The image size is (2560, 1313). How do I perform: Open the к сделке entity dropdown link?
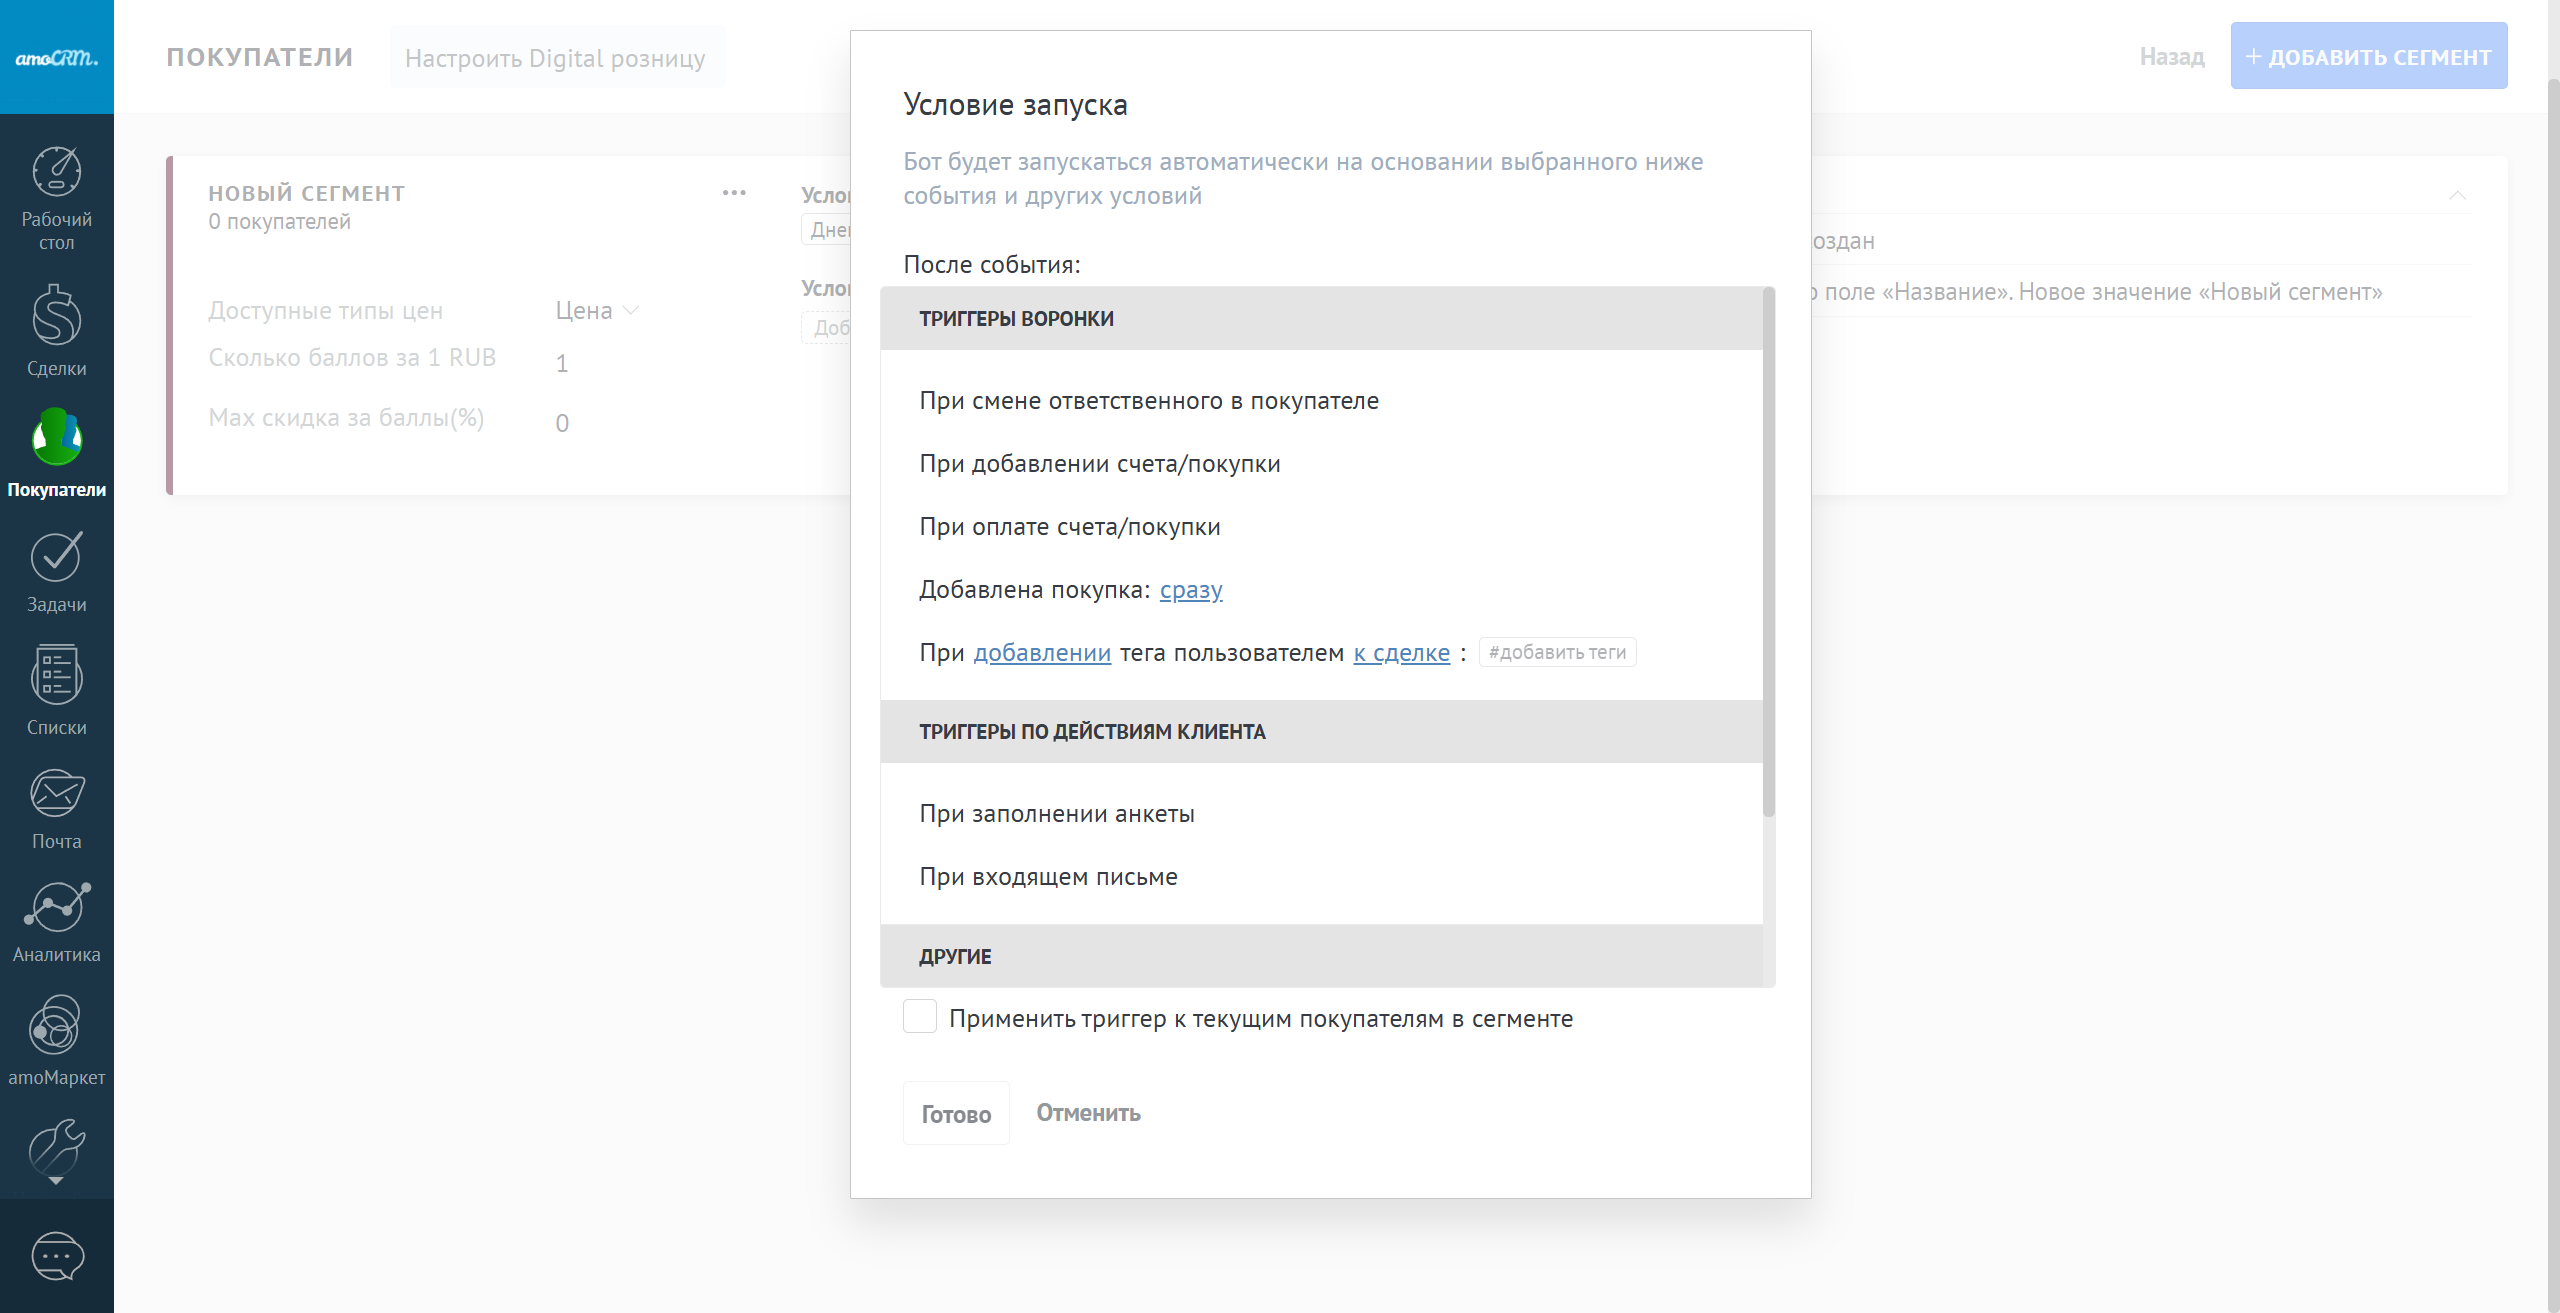pyautogui.click(x=1401, y=653)
